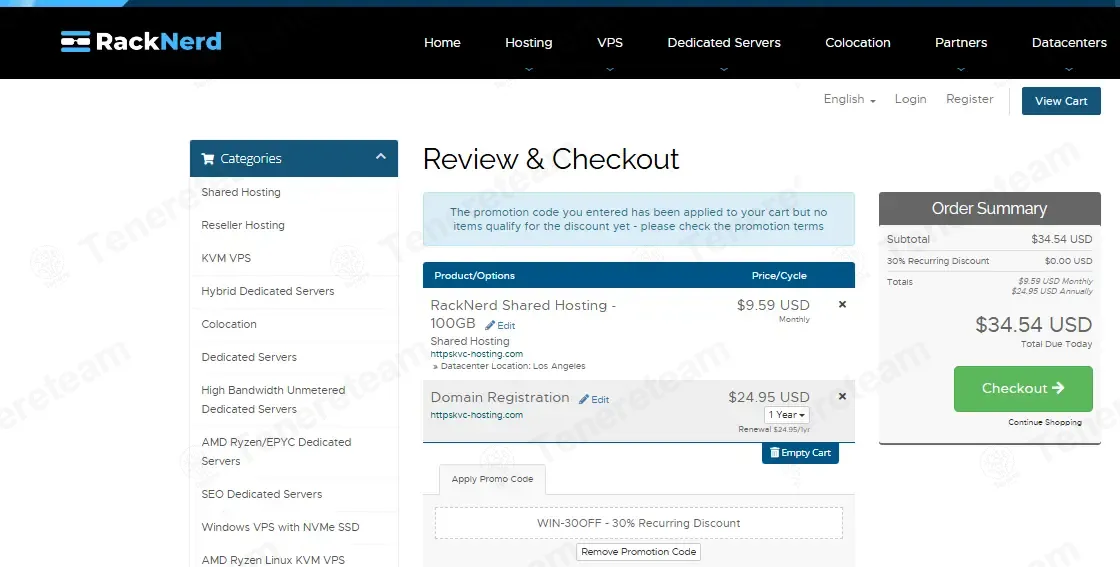Open the Hosting menu item
The image size is (1120, 567).
pyautogui.click(x=529, y=43)
